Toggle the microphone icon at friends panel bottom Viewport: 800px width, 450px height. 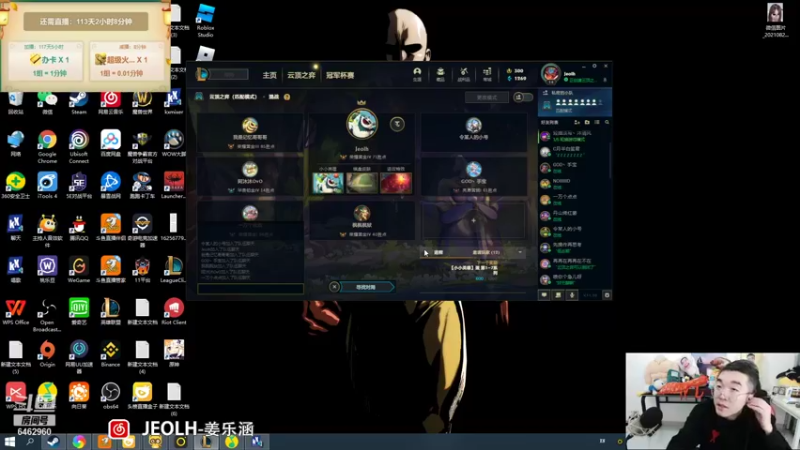(572, 295)
